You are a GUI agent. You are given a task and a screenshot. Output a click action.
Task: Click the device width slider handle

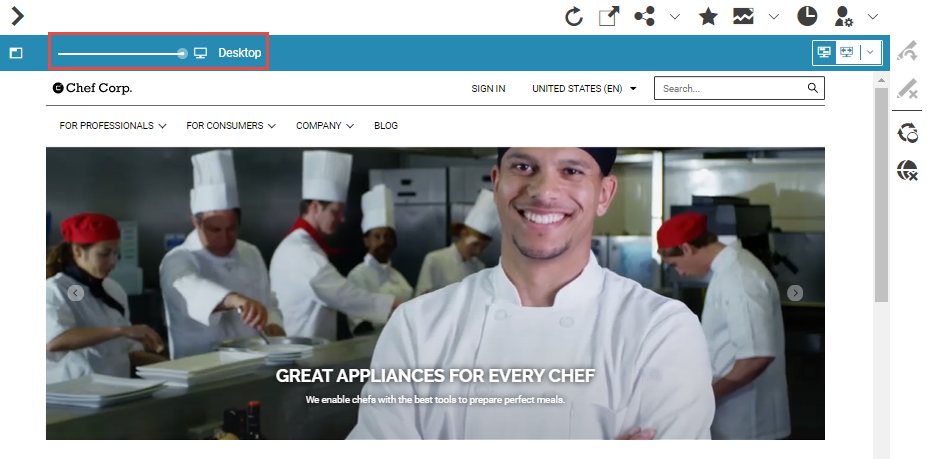click(182, 53)
